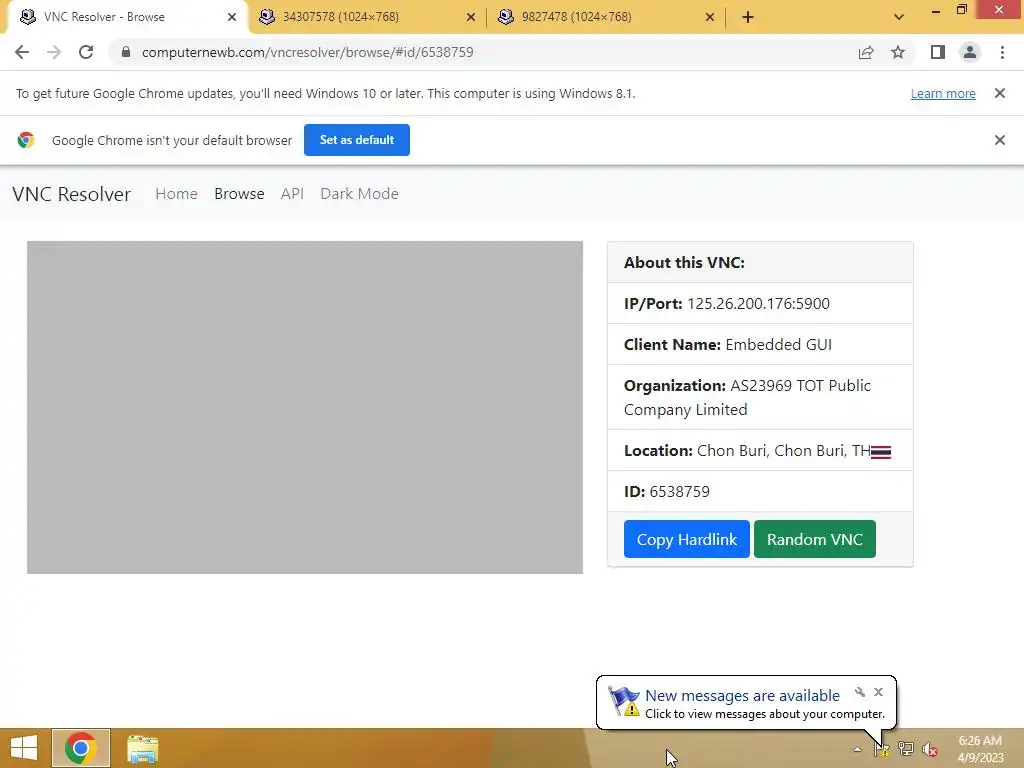Show hidden tray icons arrow
Viewport: 1024px width, 768px height.
tap(857, 750)
